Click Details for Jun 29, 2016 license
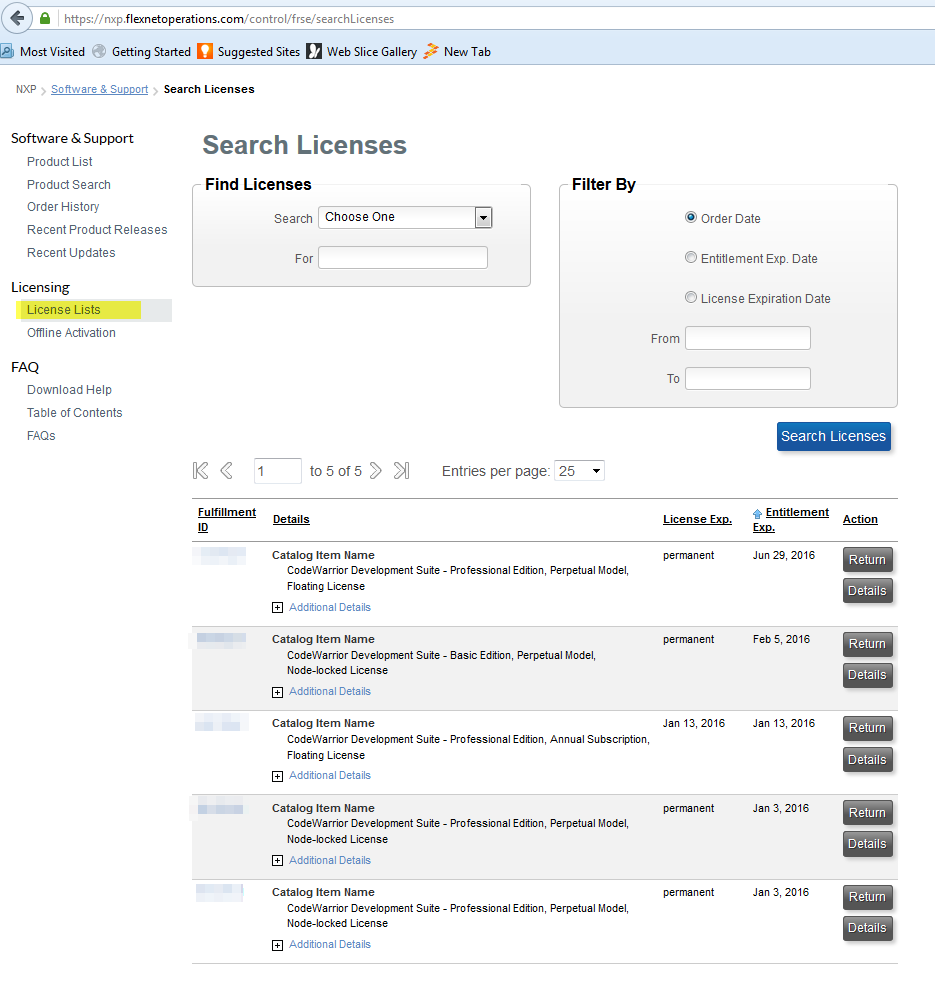Image resolution: width=935 pixels, height=989 pixels. click(867, 590)
